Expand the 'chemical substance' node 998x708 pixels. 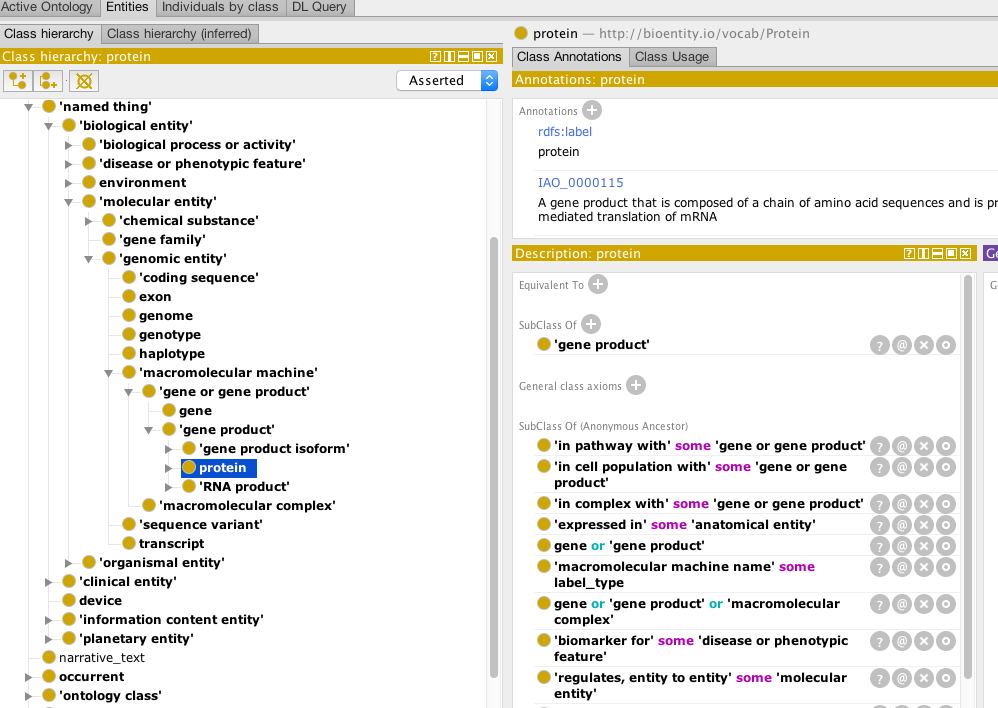88,221
